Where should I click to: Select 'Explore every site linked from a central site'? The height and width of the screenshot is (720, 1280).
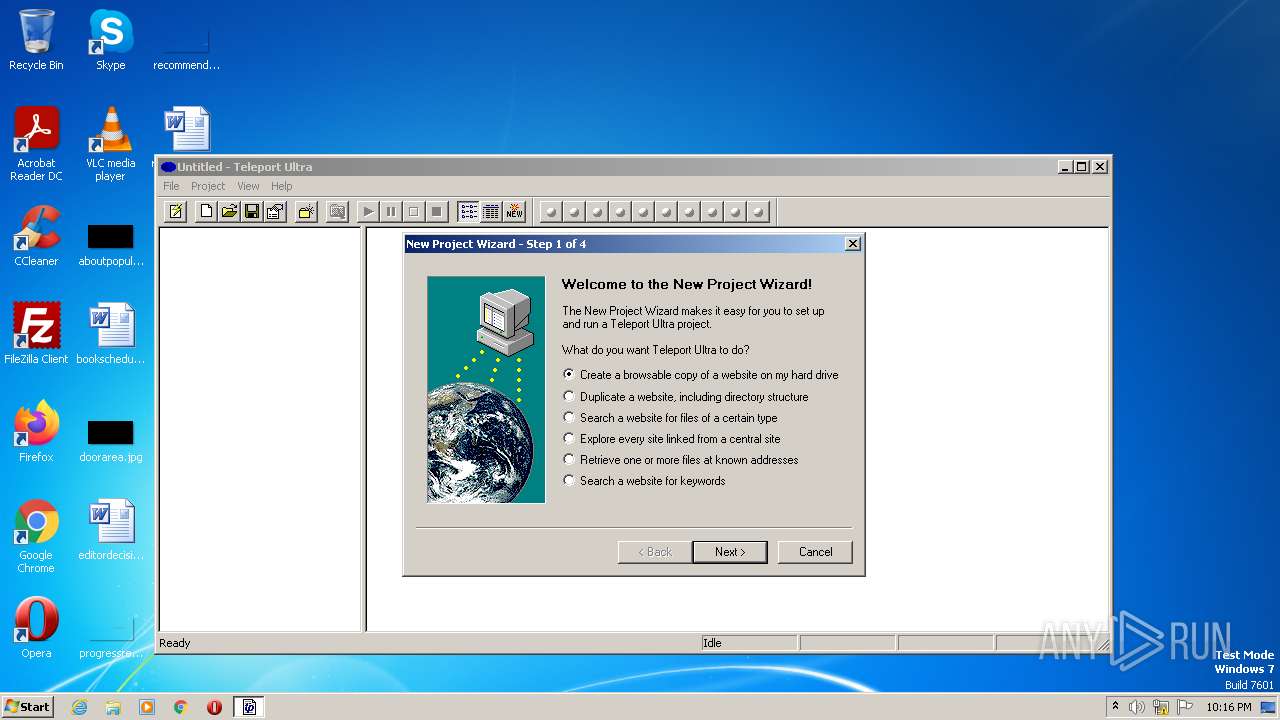(672, 439)
